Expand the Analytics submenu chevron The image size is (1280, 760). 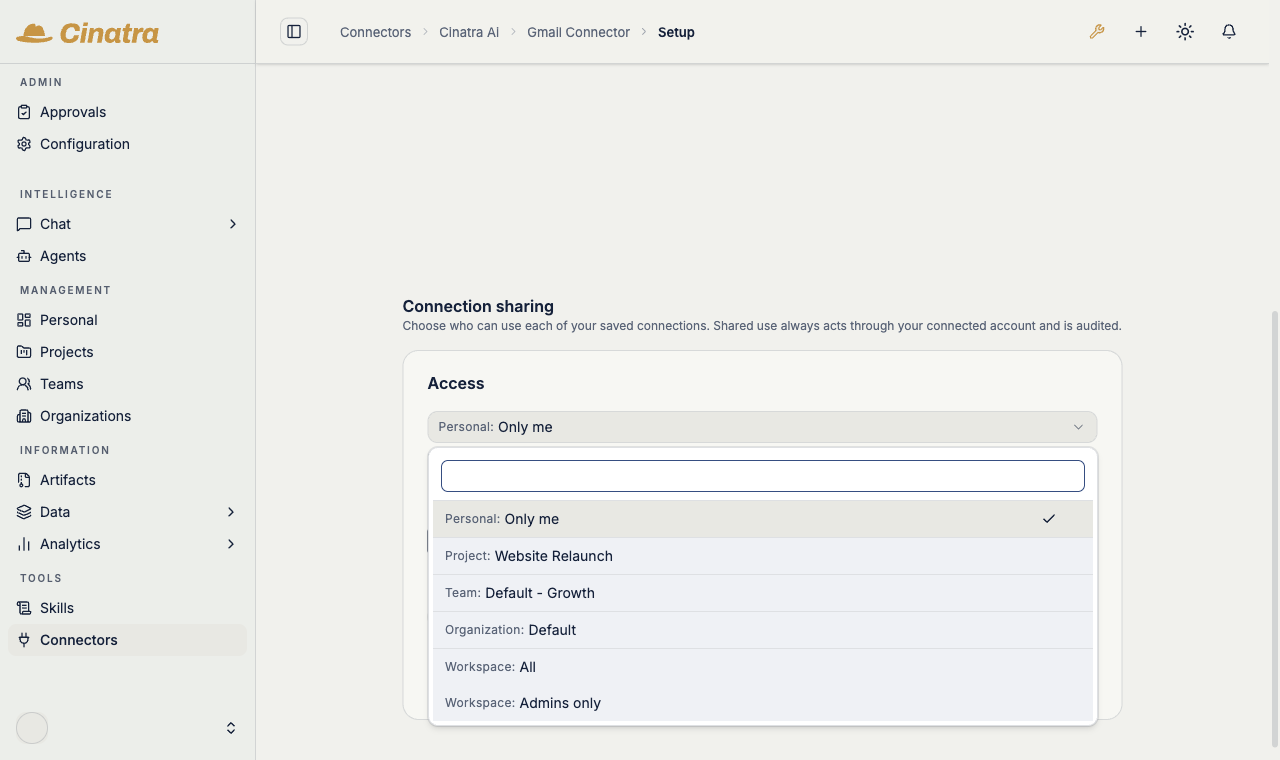(231, 544)
